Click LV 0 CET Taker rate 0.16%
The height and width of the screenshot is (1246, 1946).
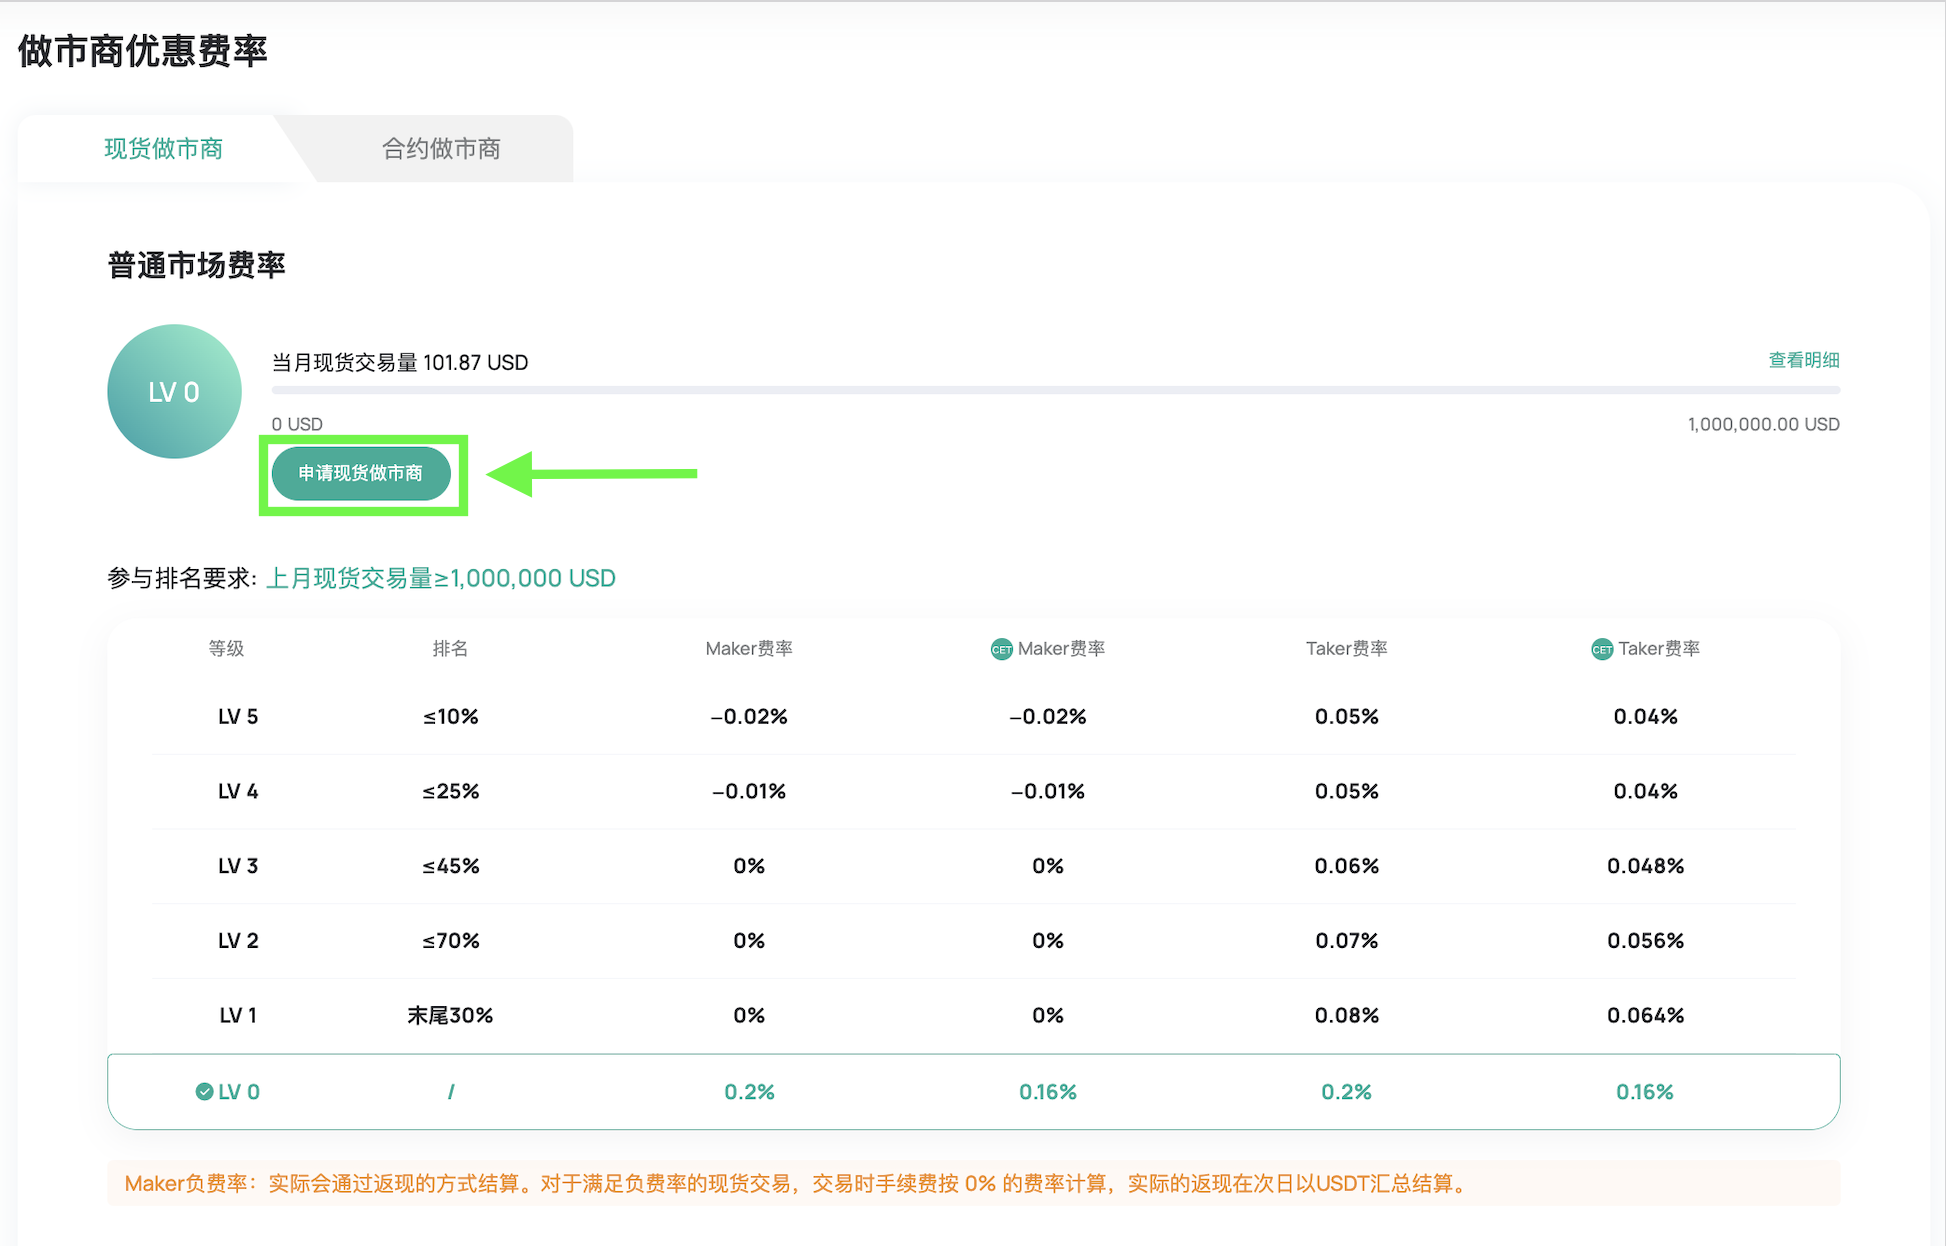1645,1092
